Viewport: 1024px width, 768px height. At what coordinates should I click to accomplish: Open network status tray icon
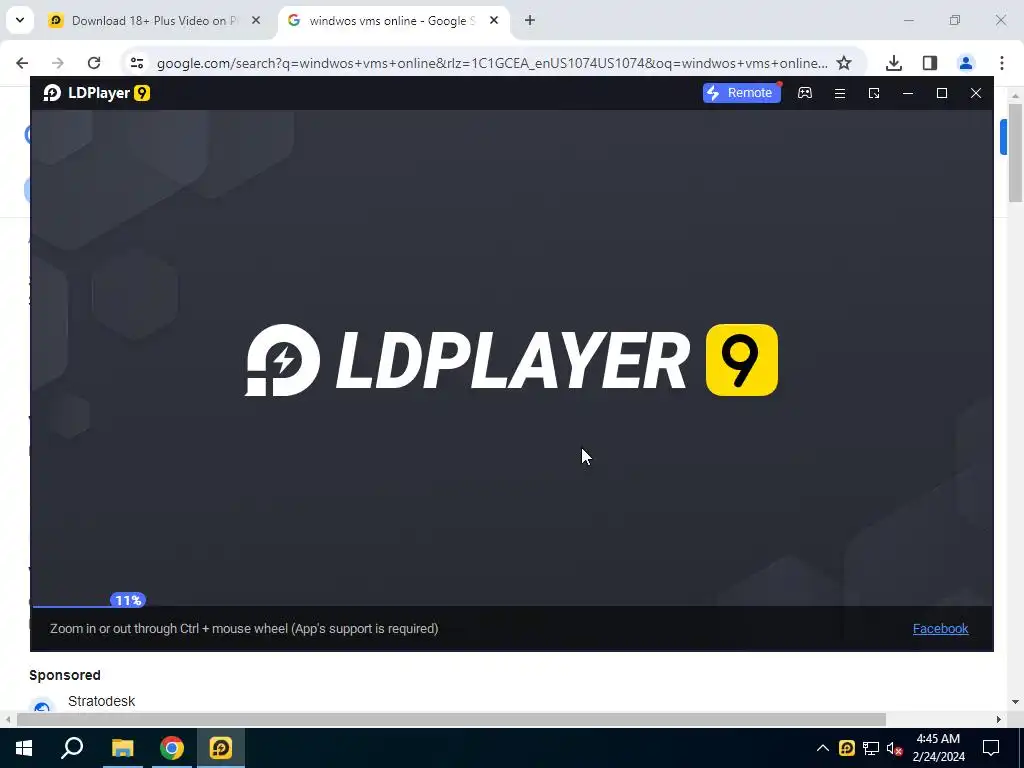point(871,748)
